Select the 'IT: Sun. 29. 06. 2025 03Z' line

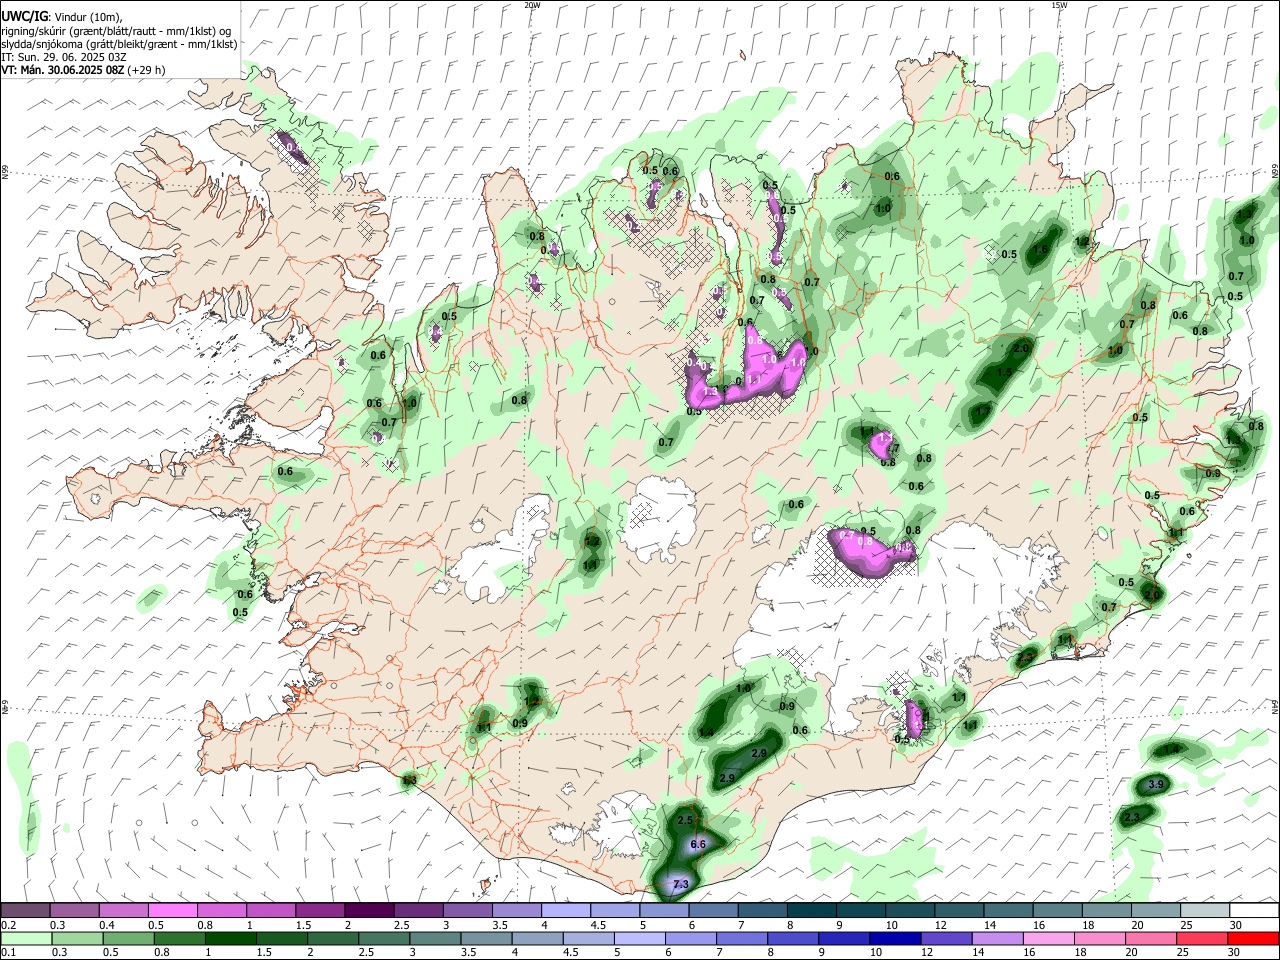coord(63,57)
